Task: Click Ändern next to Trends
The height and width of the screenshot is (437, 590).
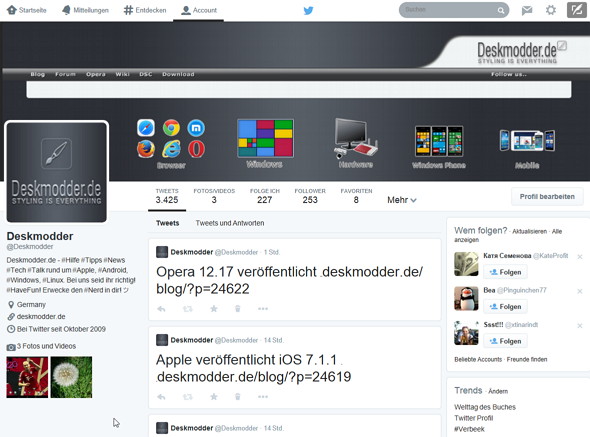Action: tap(498, 391)
